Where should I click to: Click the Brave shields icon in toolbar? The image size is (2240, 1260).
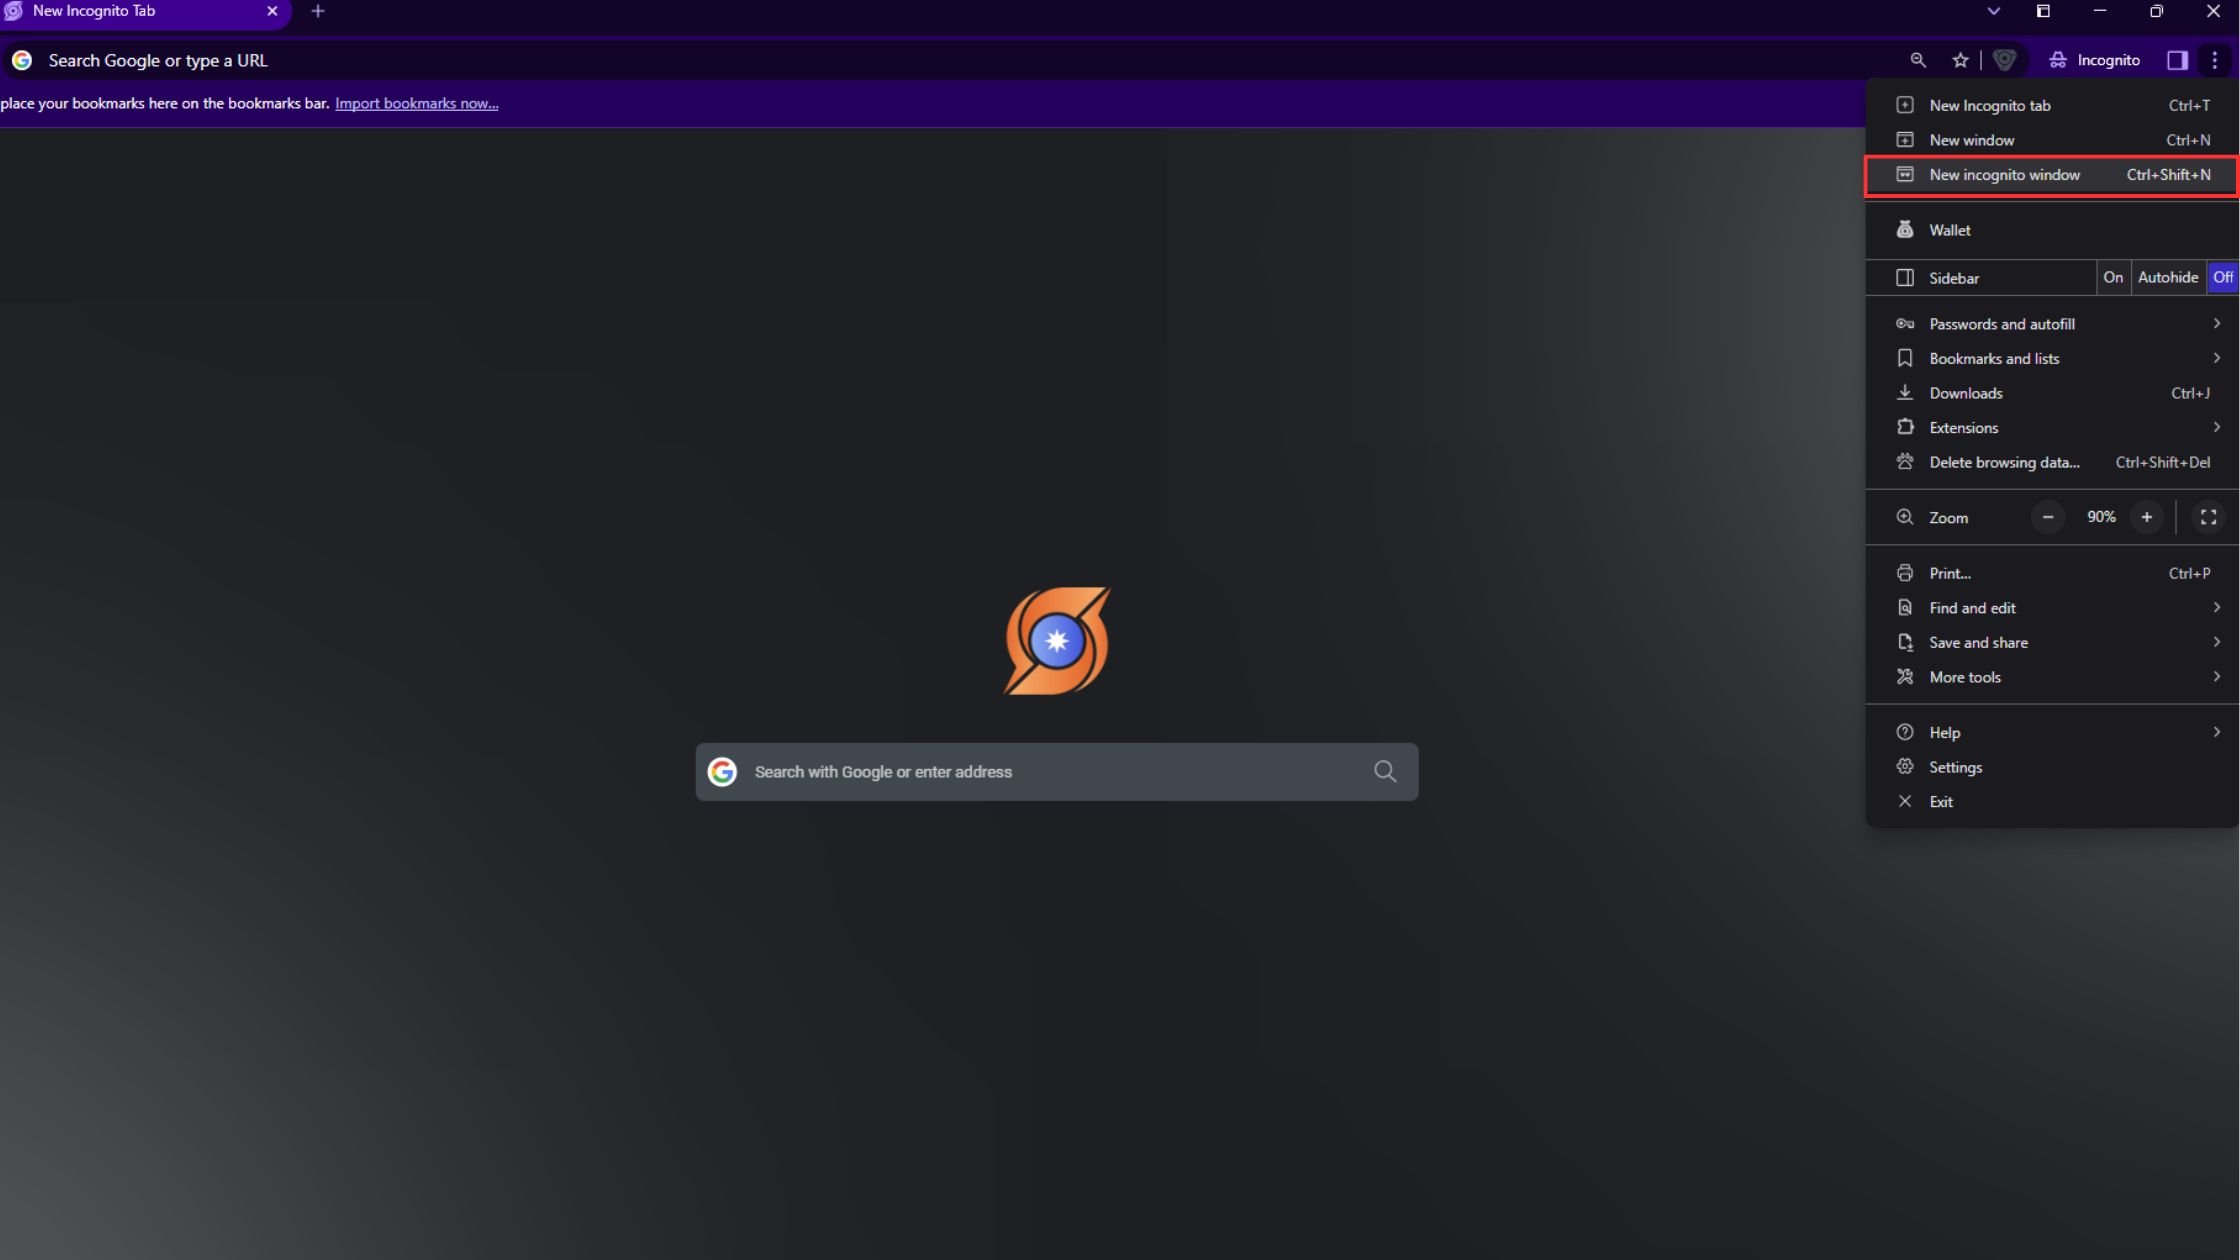click(x=2004, y=60)
